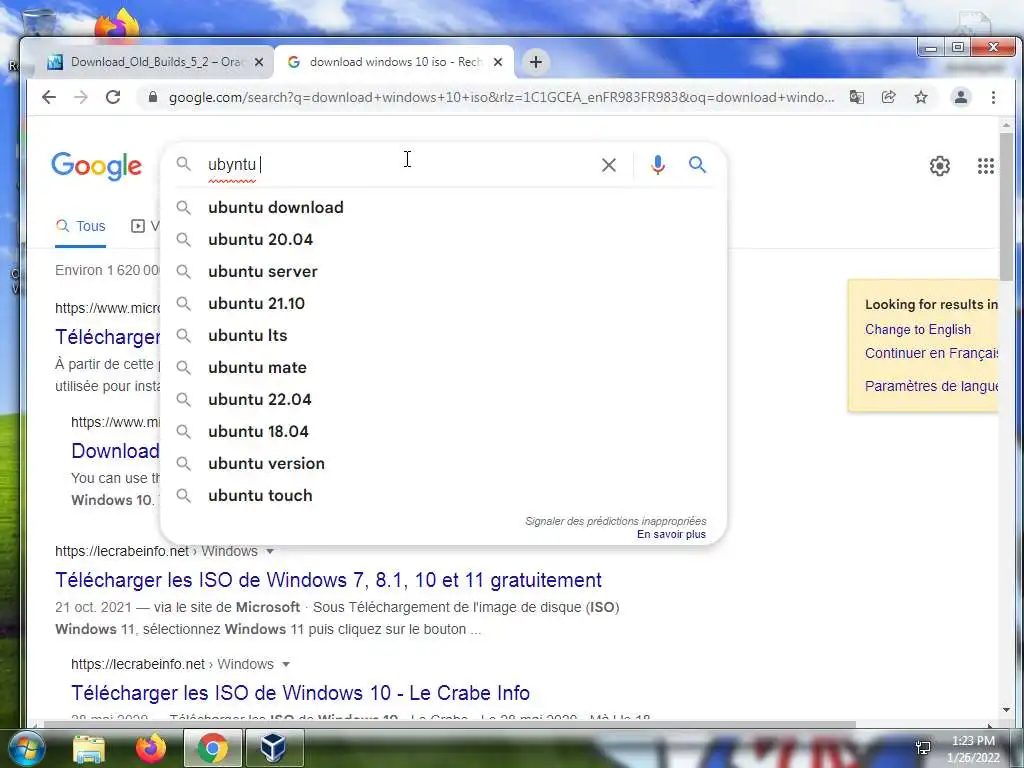Clear the search box text

click(609, 165)
